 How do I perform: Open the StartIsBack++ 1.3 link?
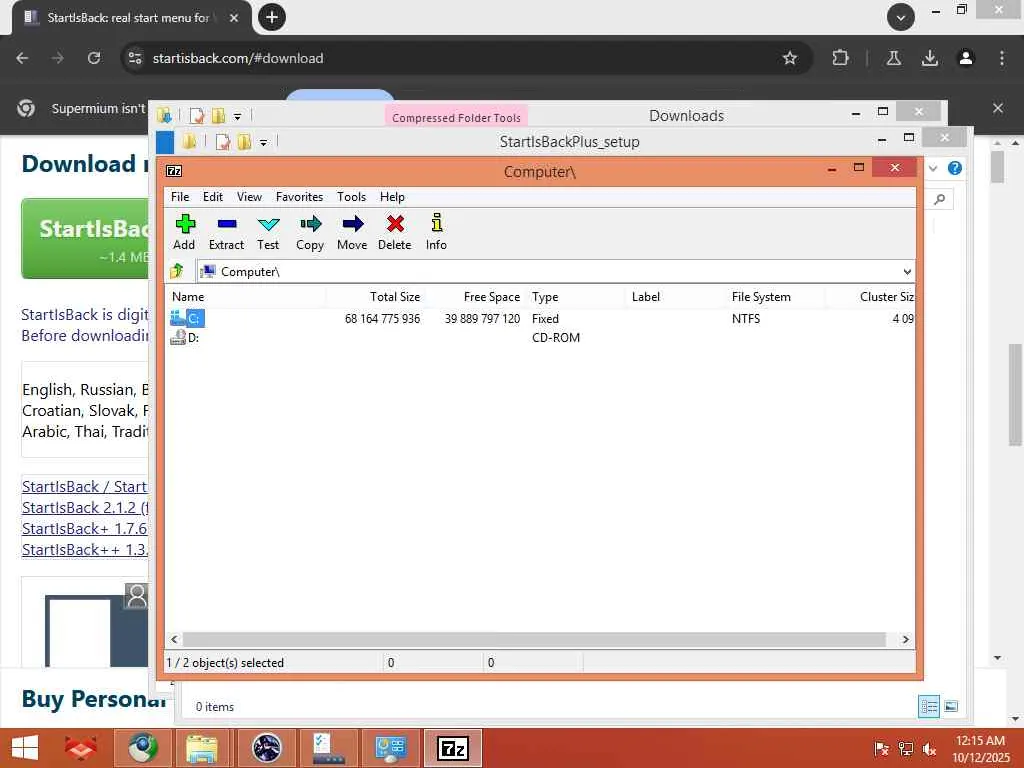click(84, 549)
